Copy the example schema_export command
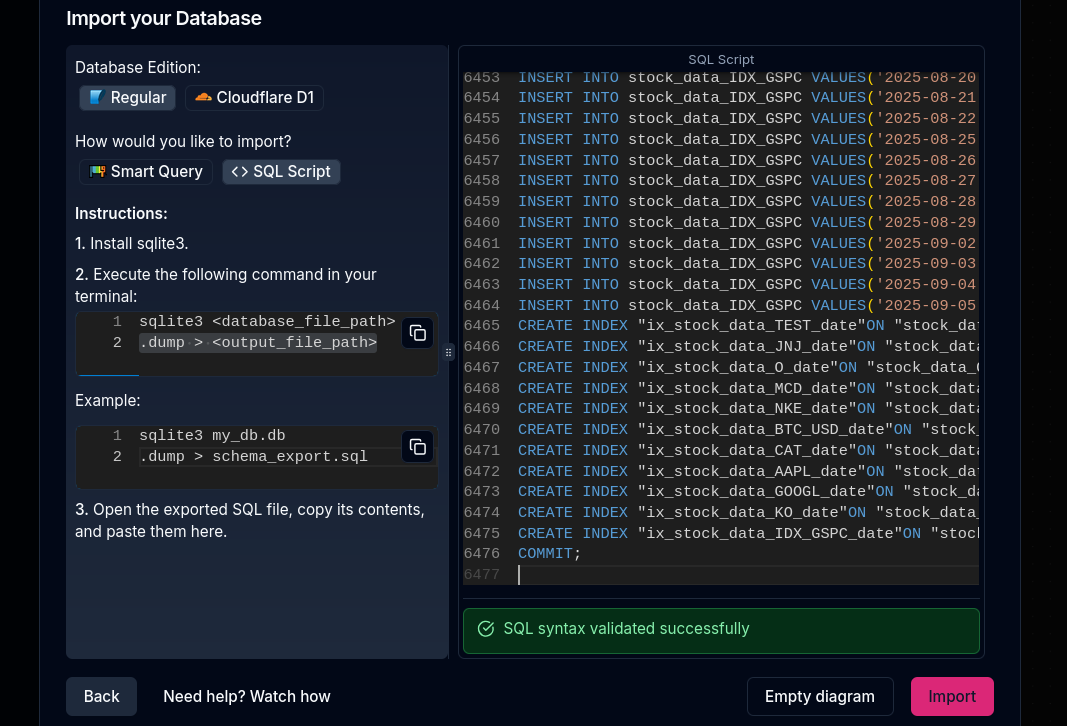The image size is (1067, 726). [417, 446]
